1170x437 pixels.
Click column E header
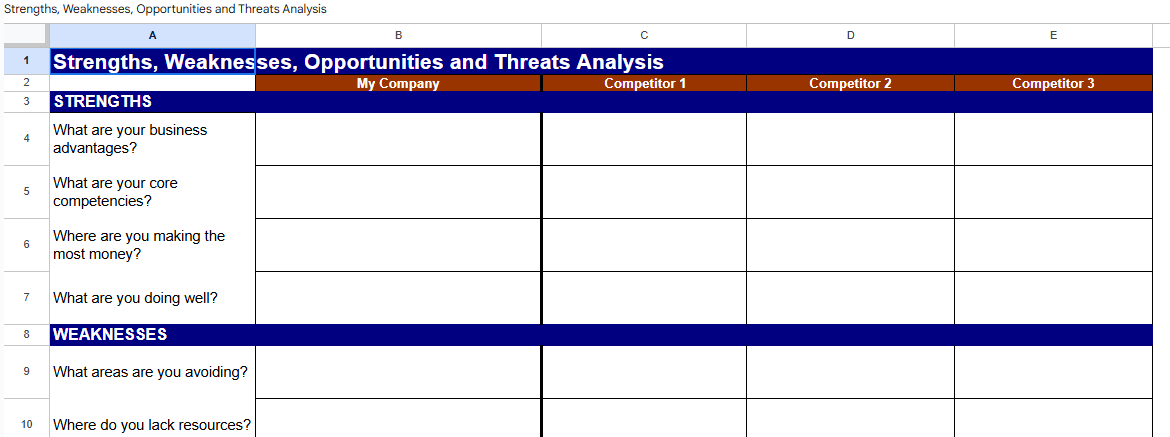tap(1053, 35)
